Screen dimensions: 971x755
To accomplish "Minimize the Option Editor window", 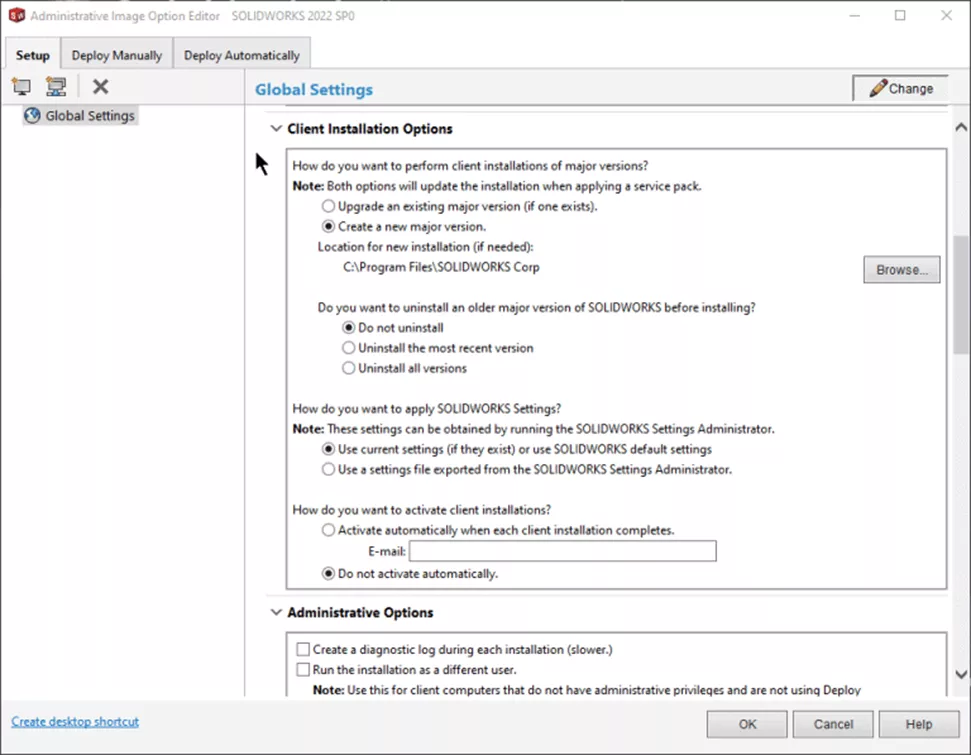I will 855,15.
